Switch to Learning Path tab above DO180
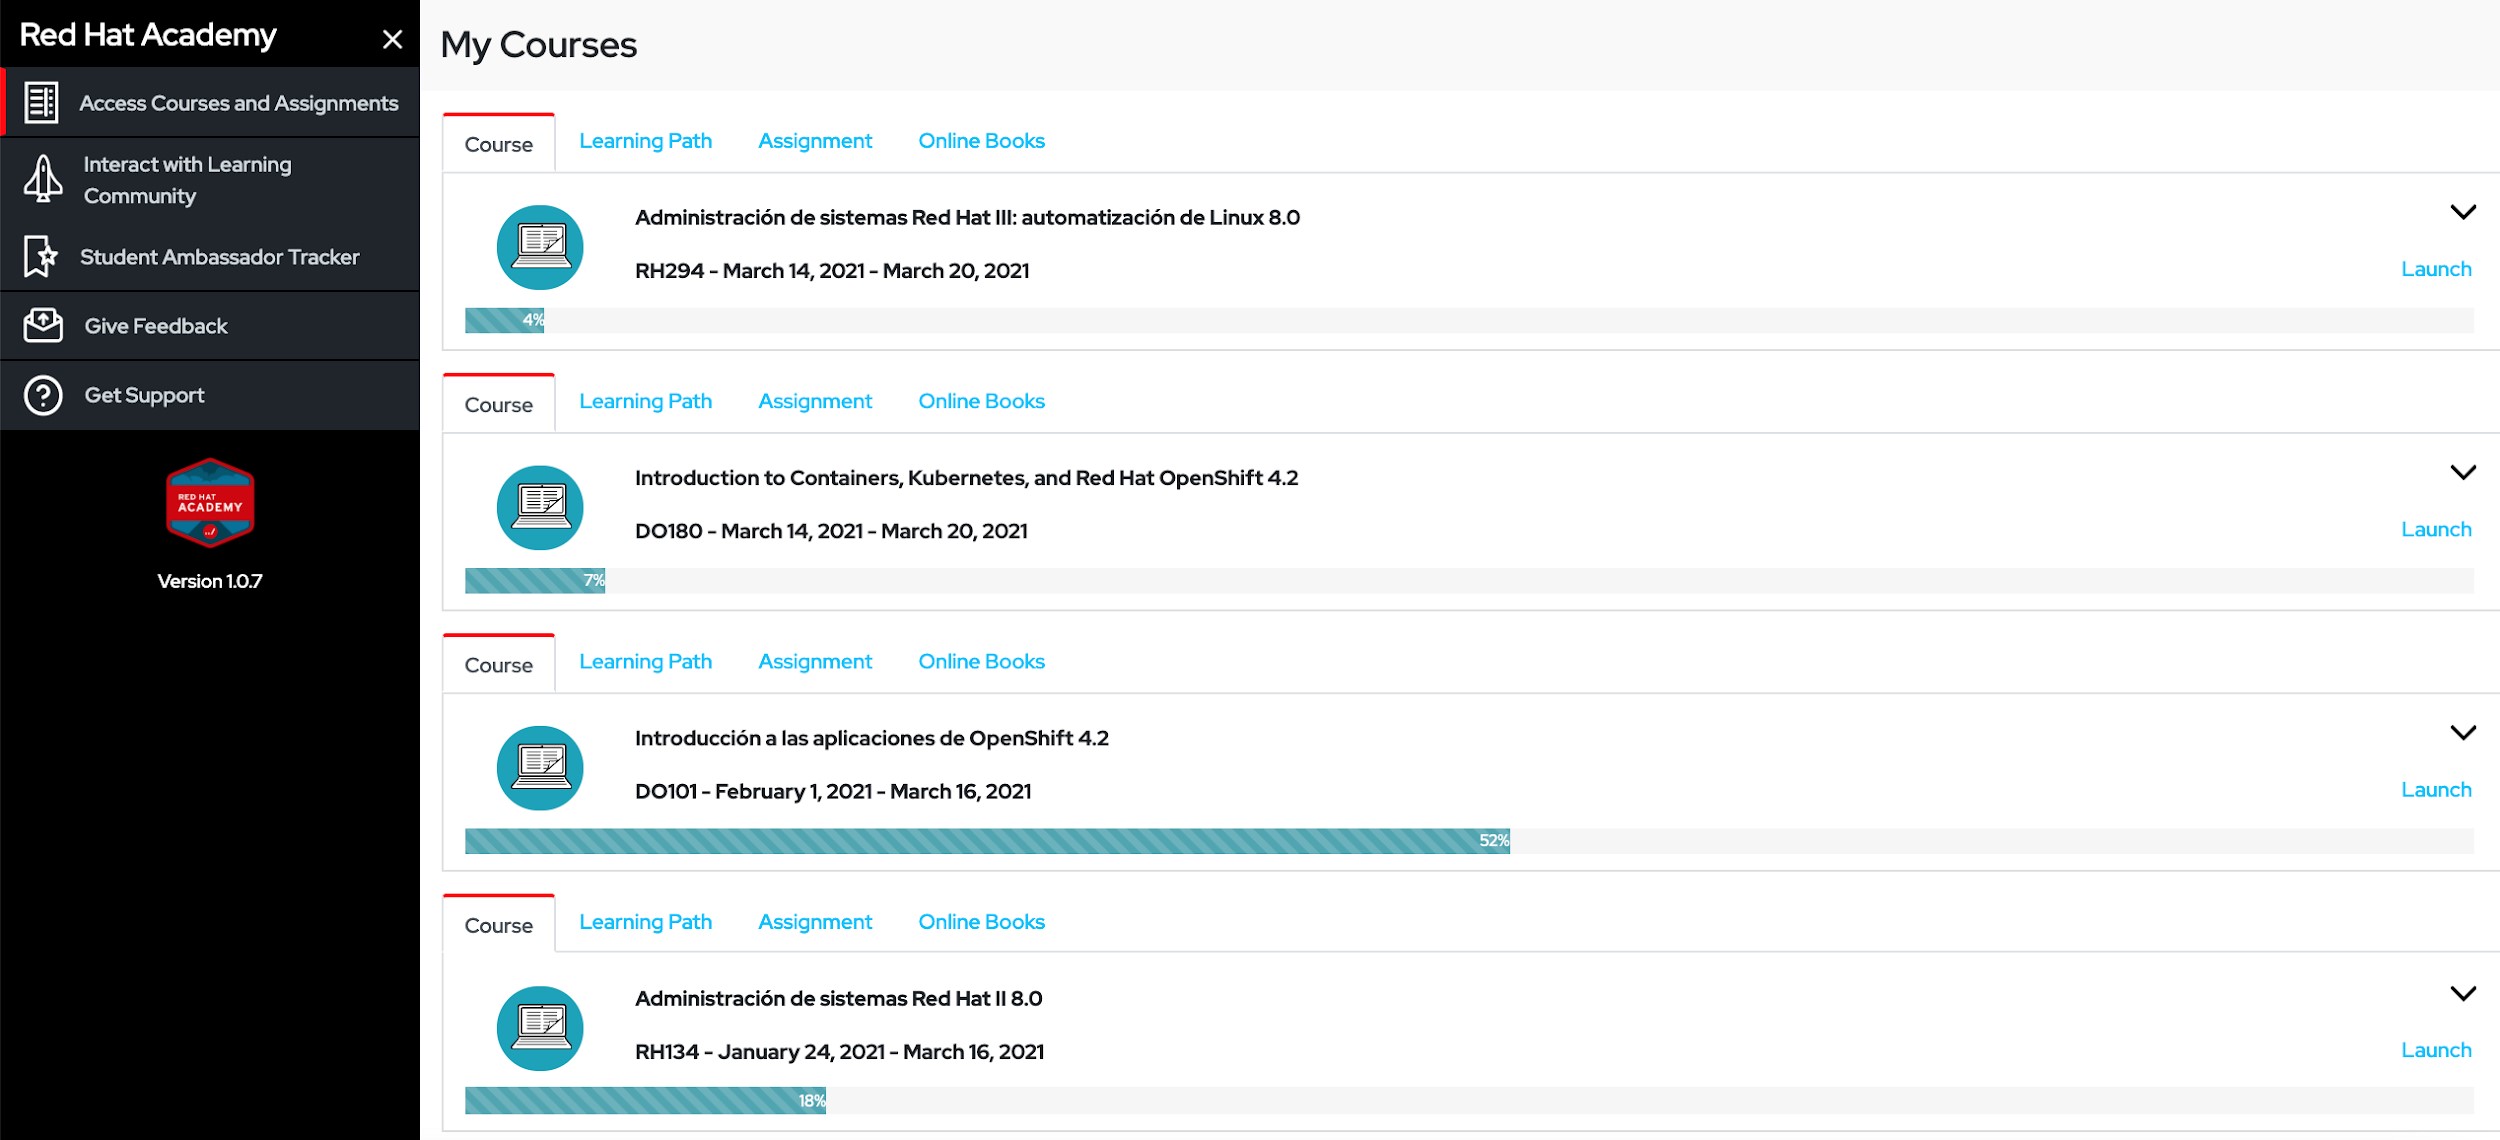2500x1140 pixels. pos(646,401)
